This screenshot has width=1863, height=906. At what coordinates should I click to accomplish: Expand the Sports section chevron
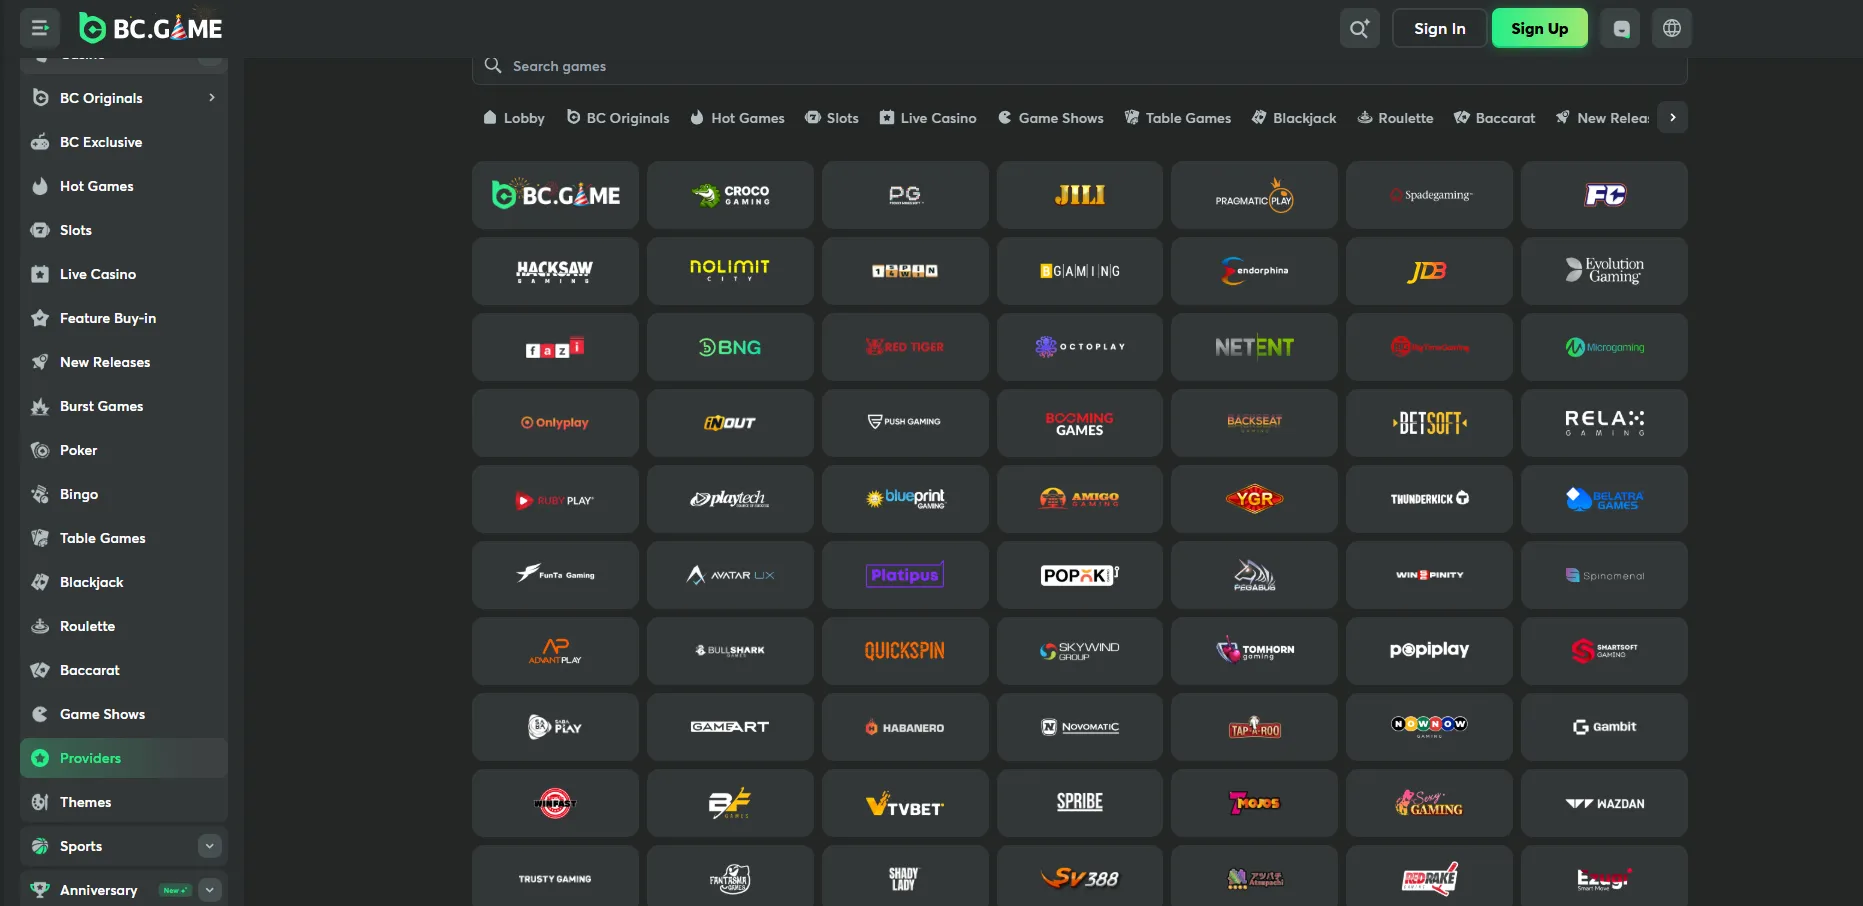point(210,846)
